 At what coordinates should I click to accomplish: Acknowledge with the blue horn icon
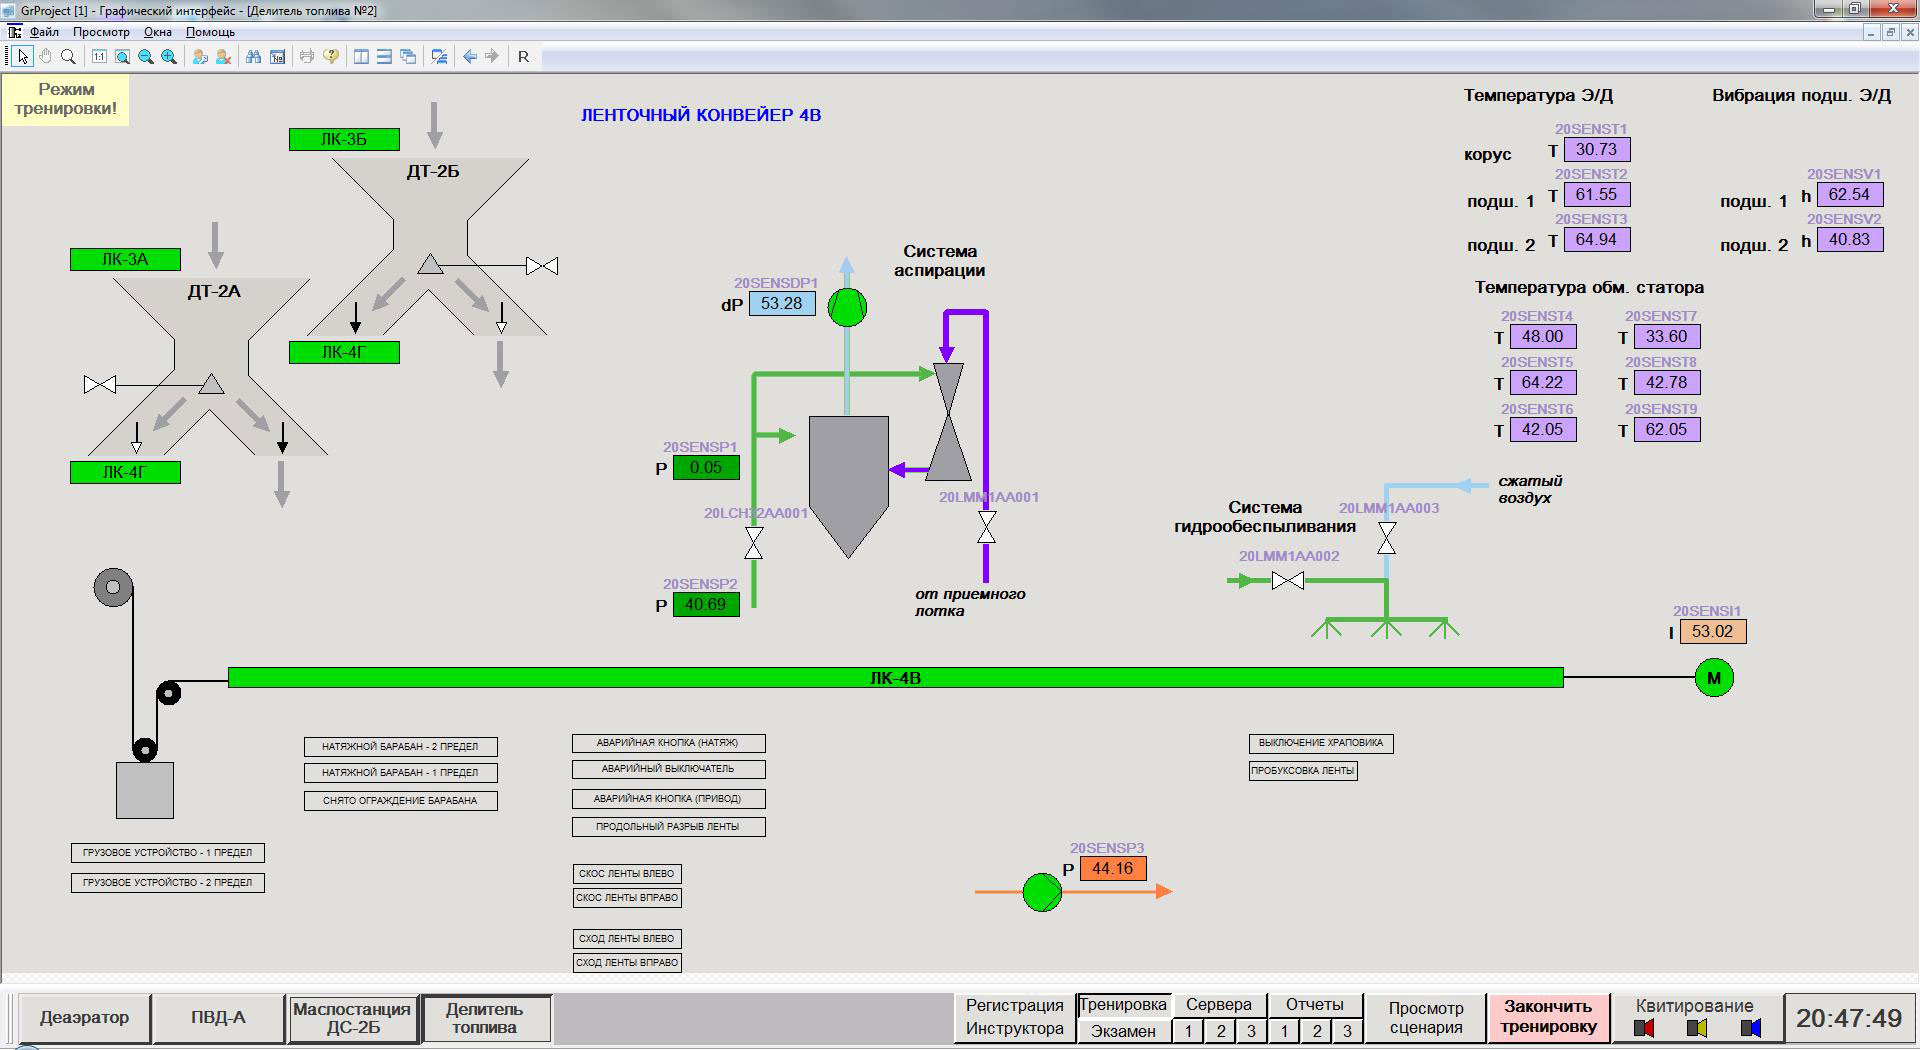click(x=1751, y=1028)
